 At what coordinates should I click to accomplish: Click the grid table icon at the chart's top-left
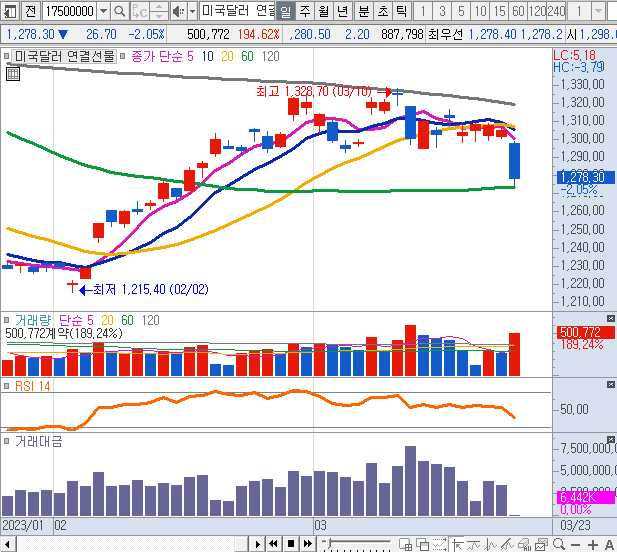tap(12, 73)
